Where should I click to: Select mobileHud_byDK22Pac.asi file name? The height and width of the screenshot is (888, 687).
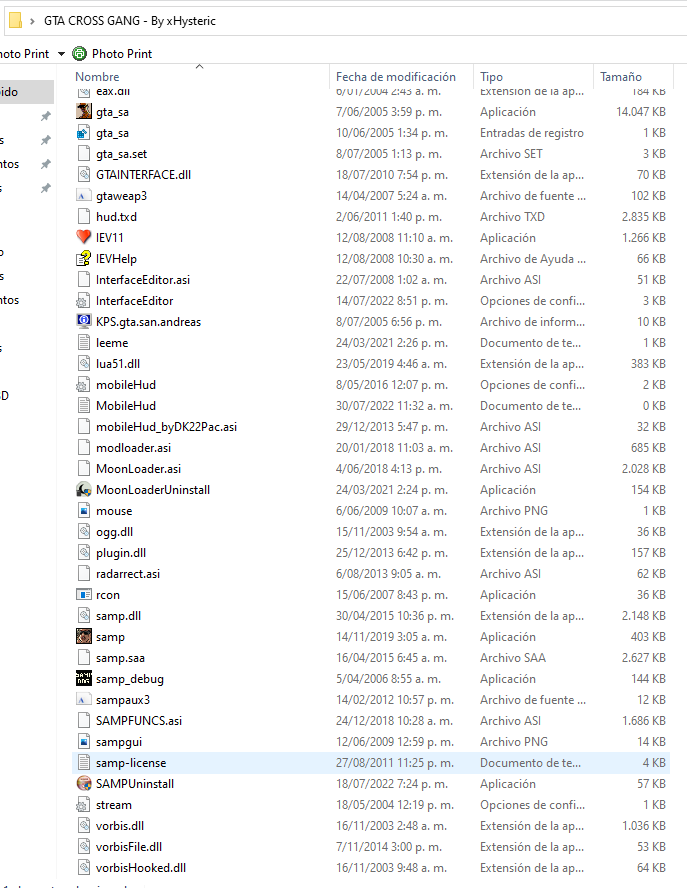167,426
